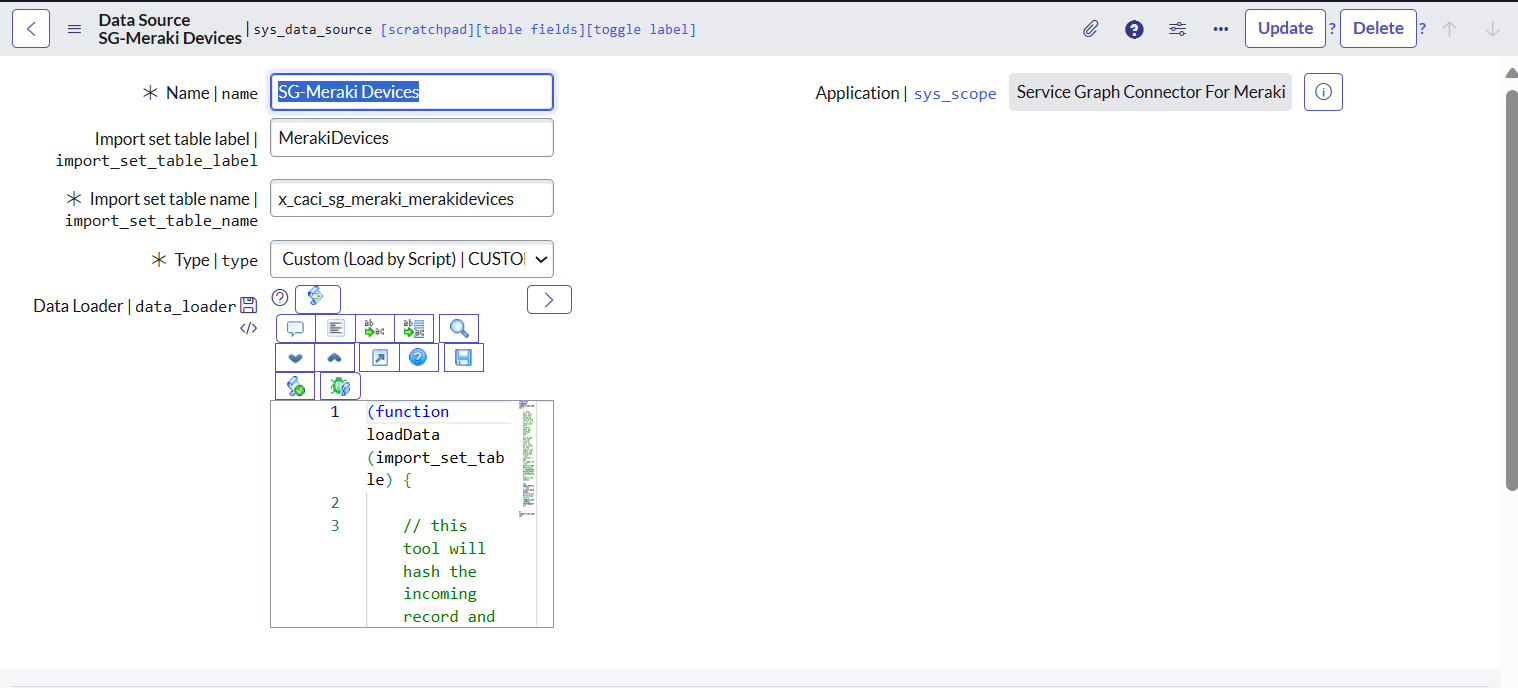Viewport: 1518px width, 688px height.
Task: Open the Type dropdown showing Custom (Load by Script)
Action: (411, 259)
